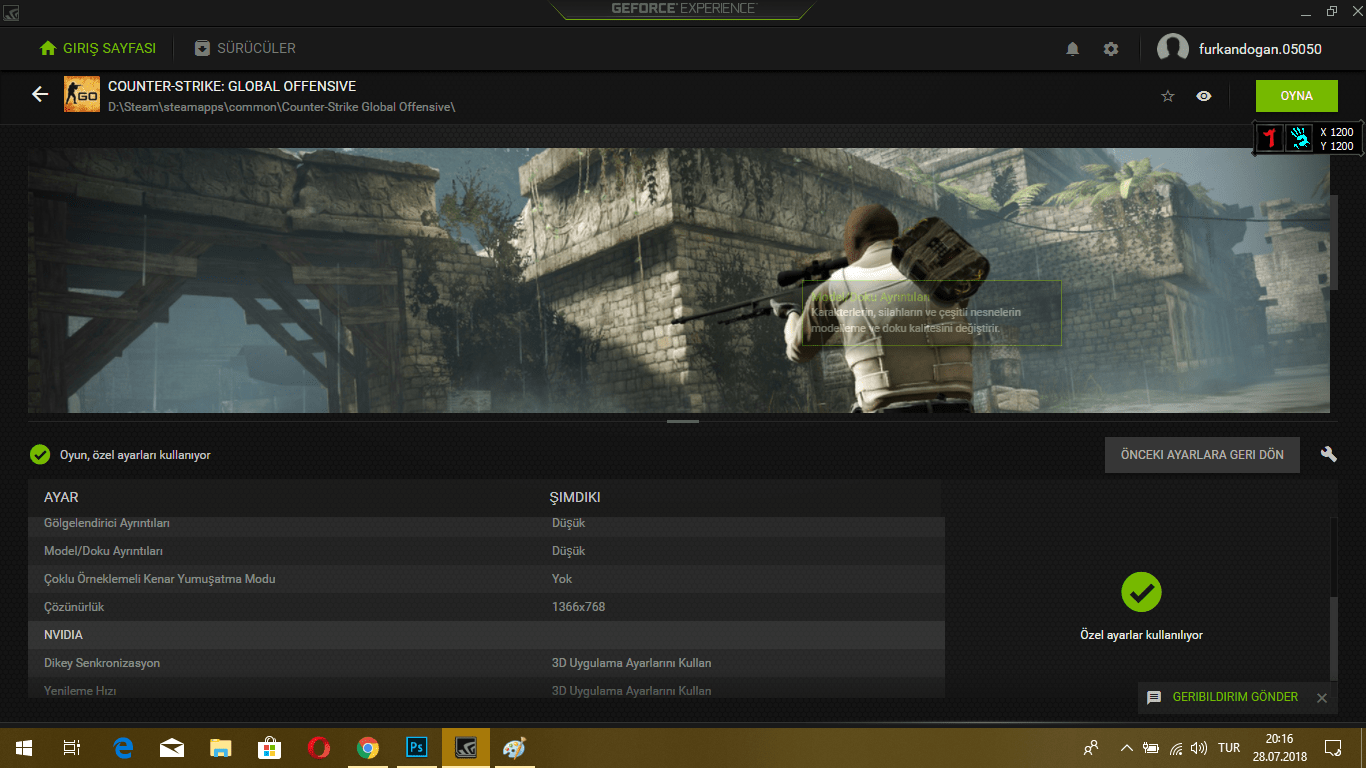Image resolution: width=1366 pixels, height=768 pixels.
Task: Open Microsoft Edge from the taskbar
Action: pyautogui.click(x=123, y=748)
